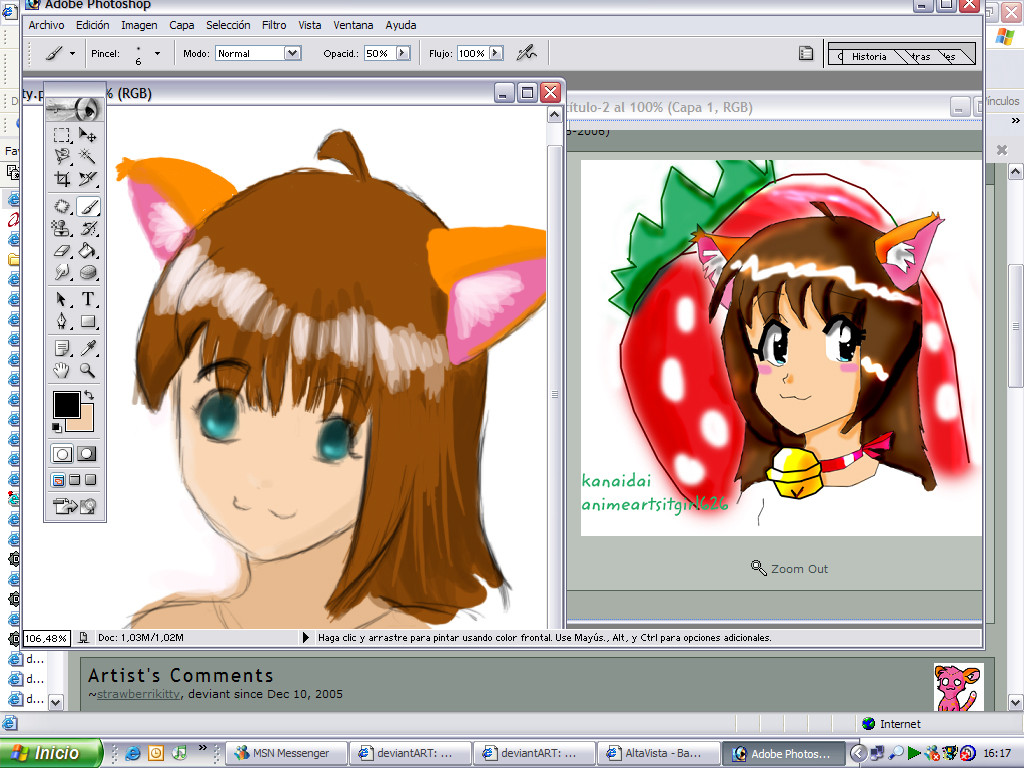Select the Hand tool
The height and width of the screenshot is (768, 1024).
point(62,371)
